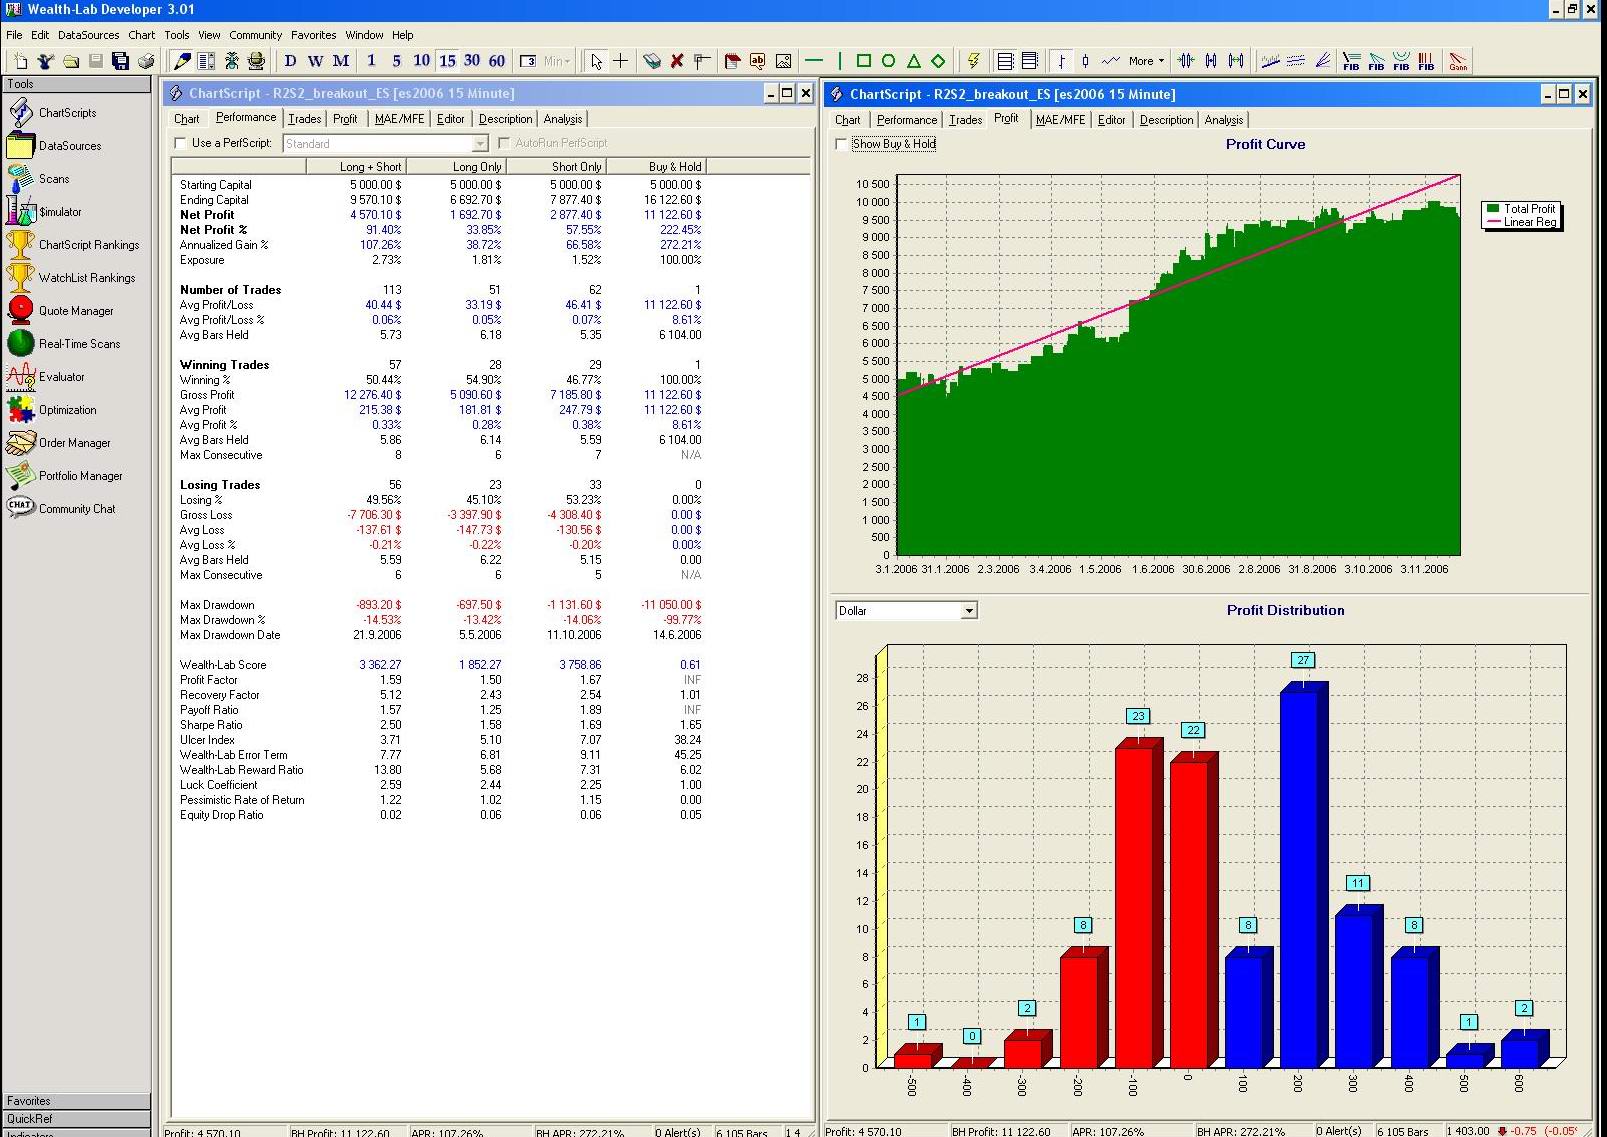Image resolution: width=1607 pixels, height=1137 pixels.
Task: Click the printer toolbar icon
Action: tap(146, 61)
